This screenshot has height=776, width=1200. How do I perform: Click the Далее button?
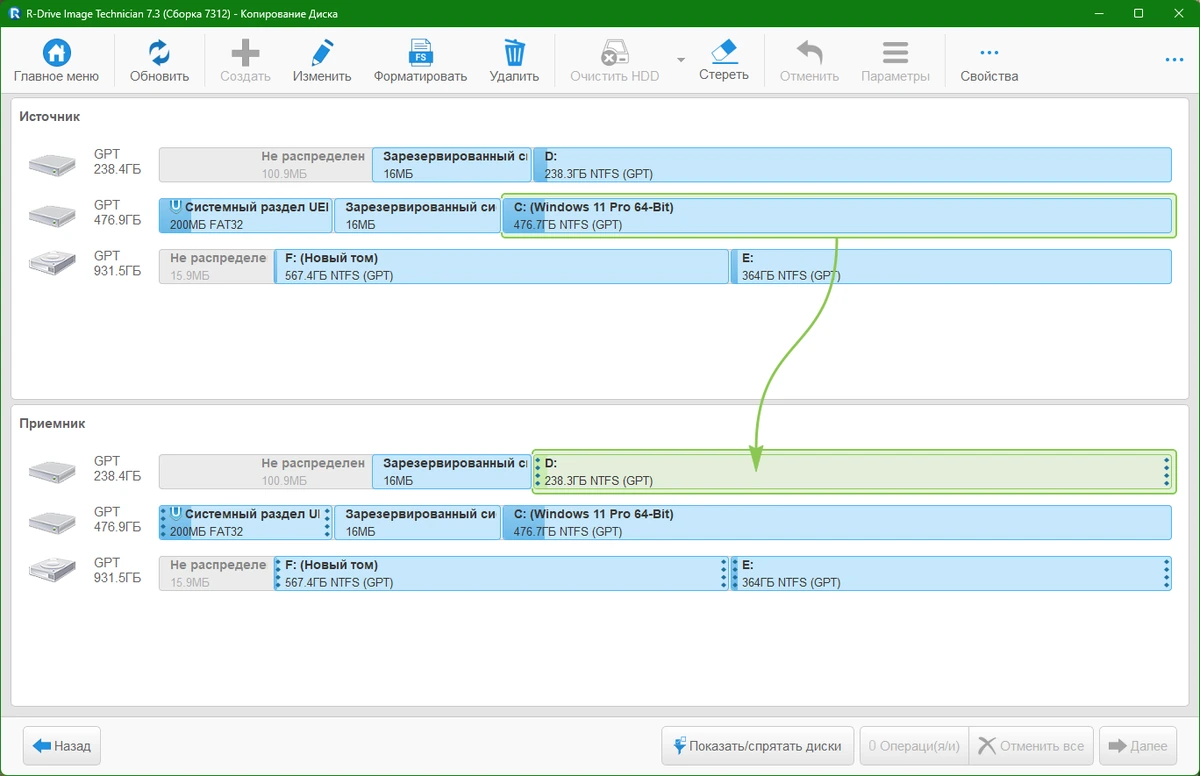tap(1137, 746)
